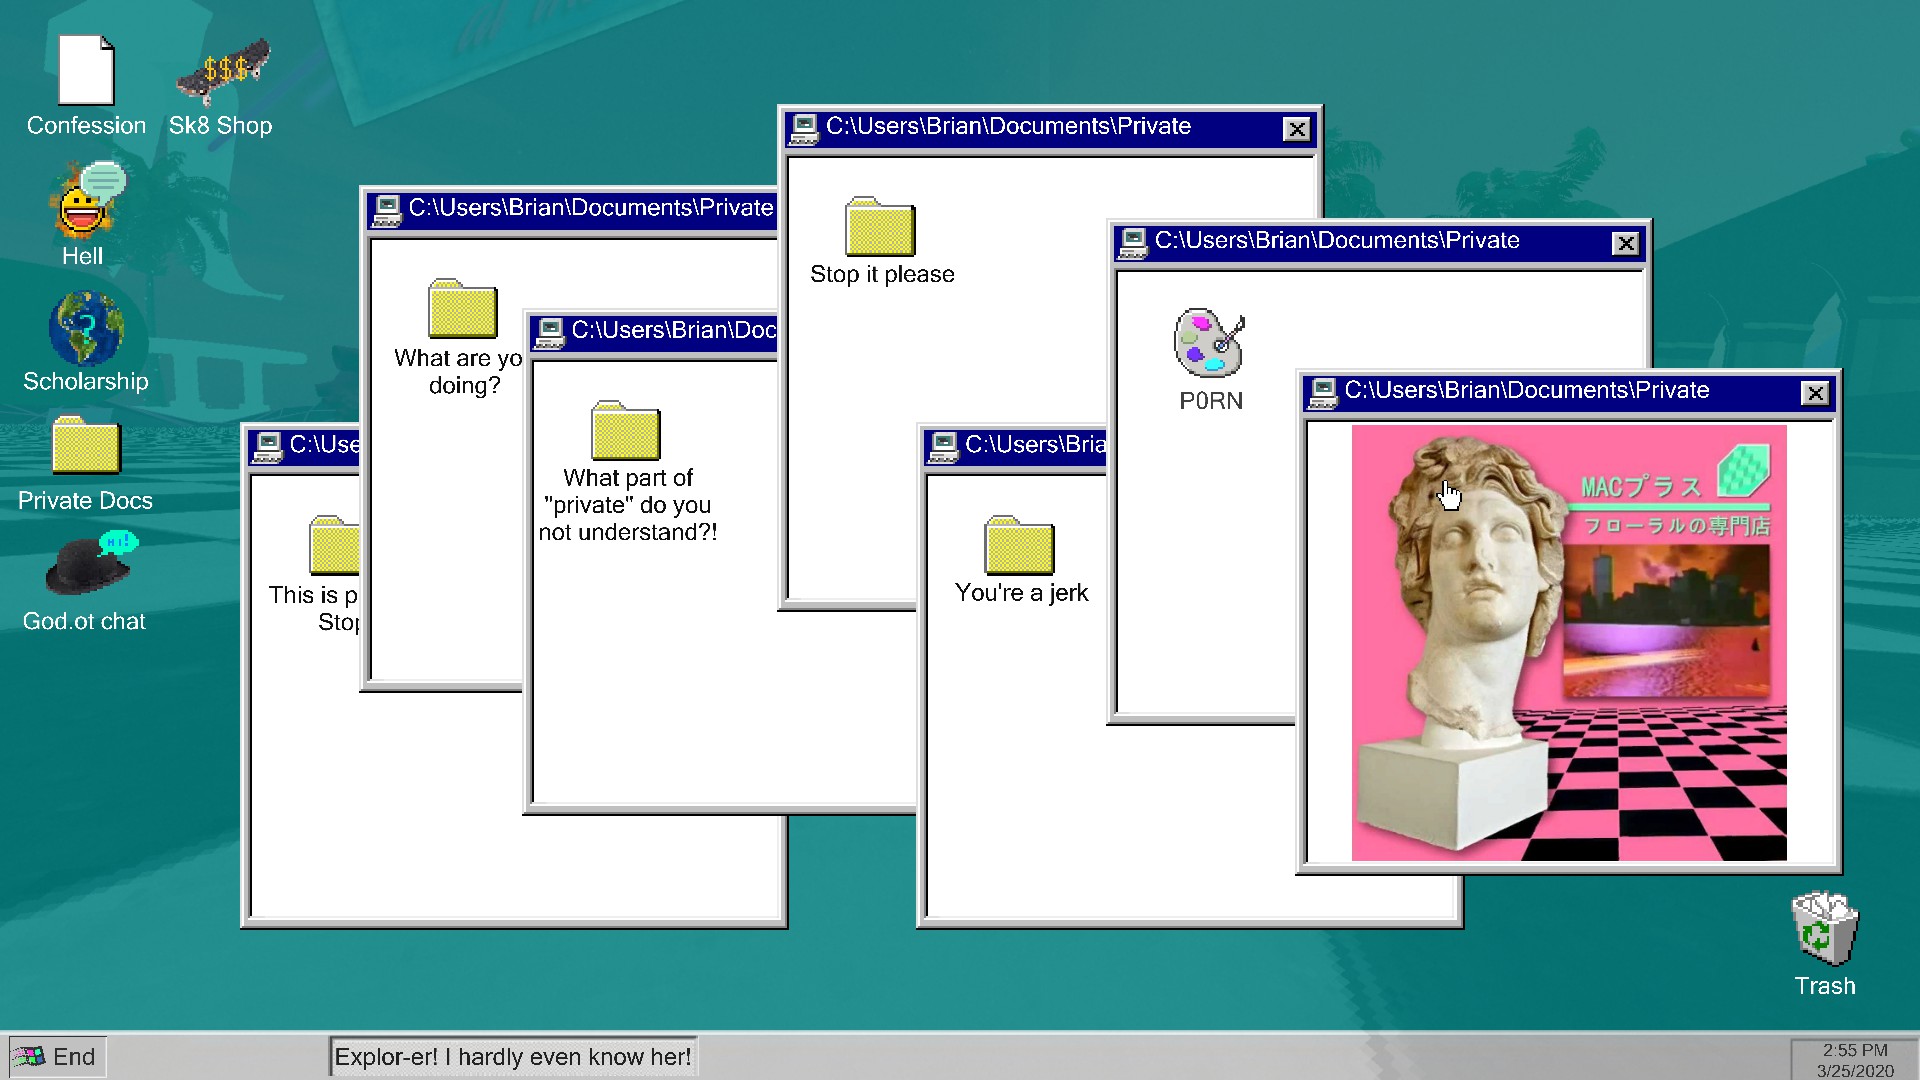The height and width of the screenshot is (1080, 1920).
Task: Select the Explor-er taskbar item
Action: pyautogui.click(x=512, y=1057)
